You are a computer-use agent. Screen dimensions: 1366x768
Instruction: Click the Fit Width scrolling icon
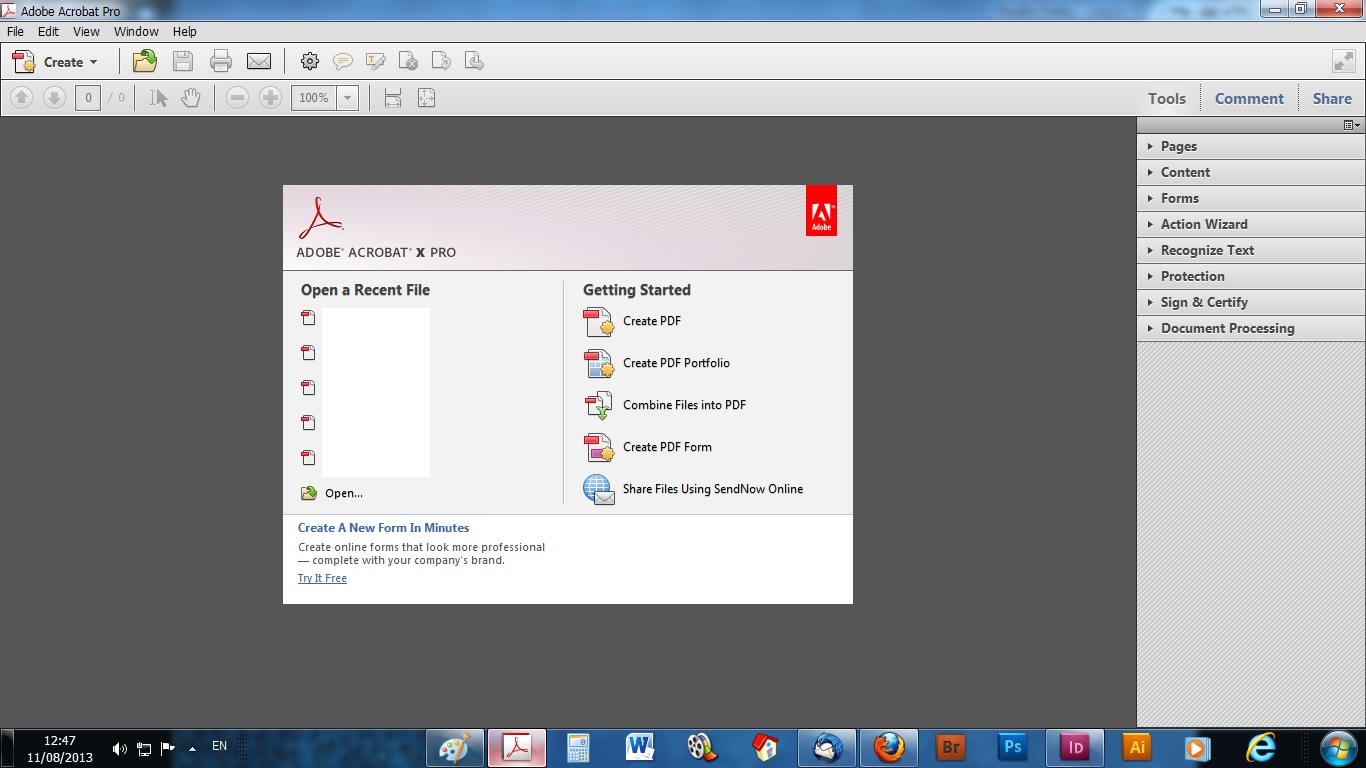coord(393,98)
